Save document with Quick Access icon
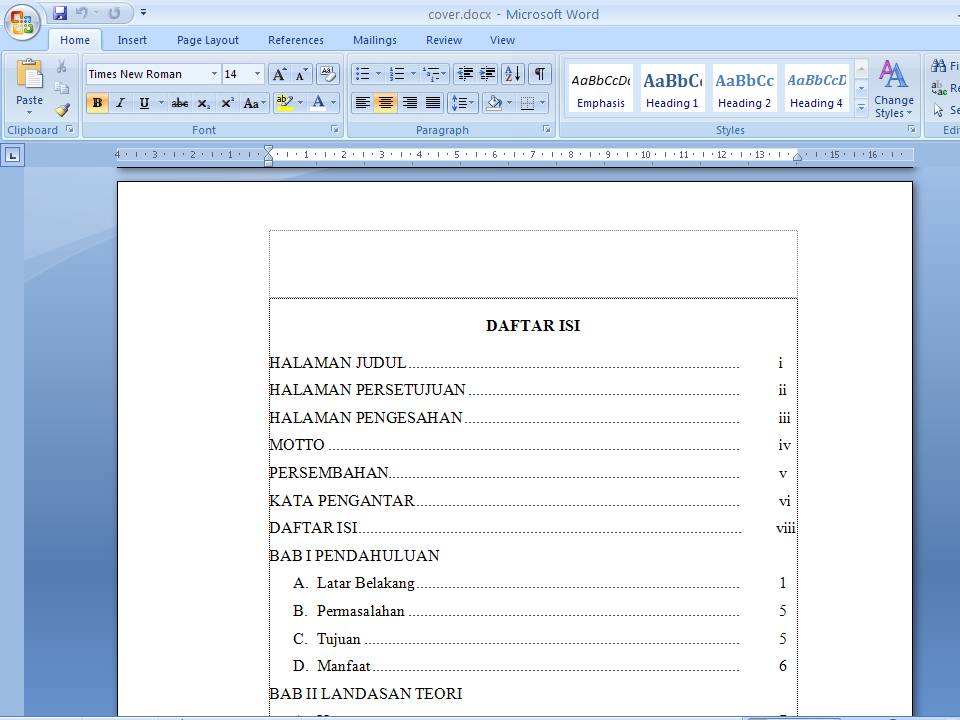 point(59,13)
